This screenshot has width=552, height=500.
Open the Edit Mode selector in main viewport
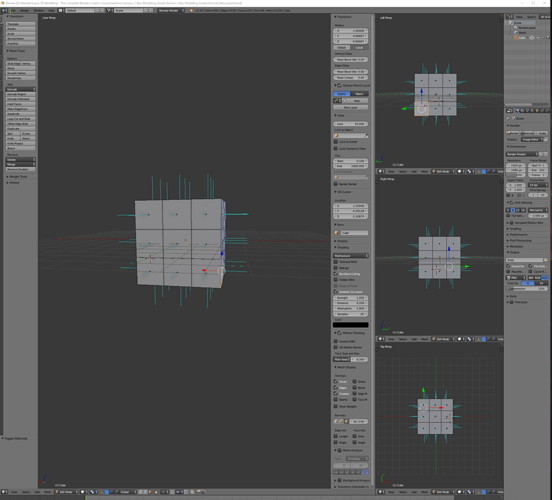tap(66, 492)
